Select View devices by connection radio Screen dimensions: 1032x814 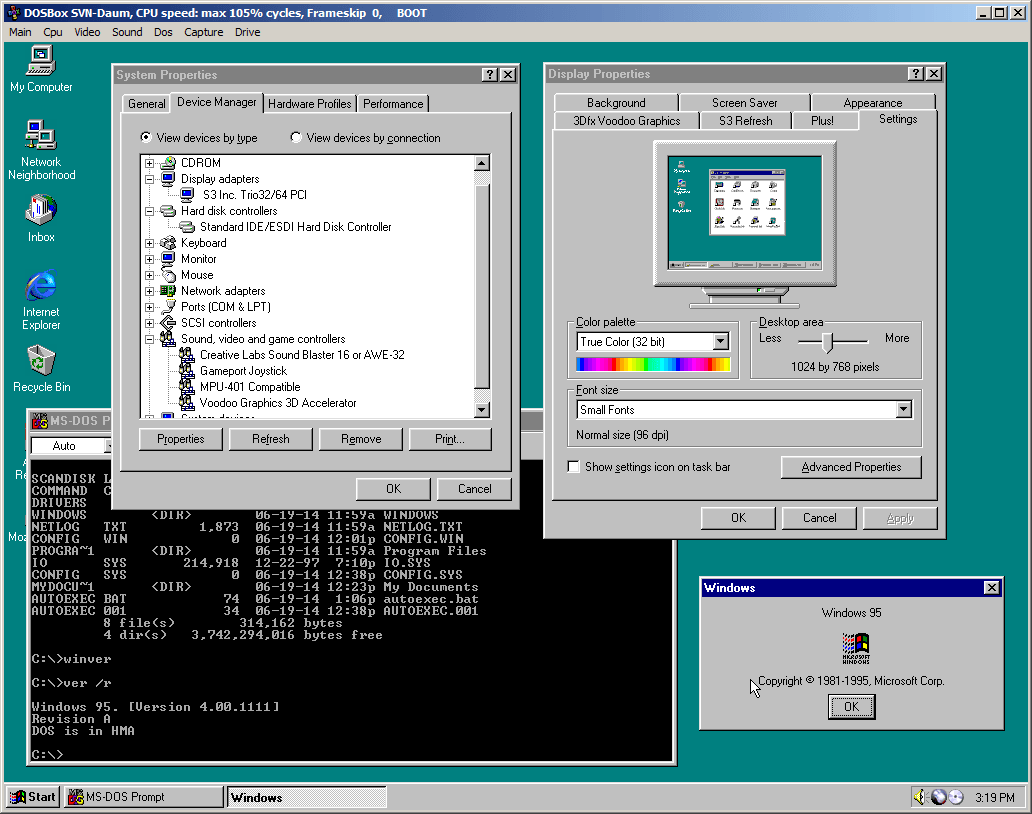(x=296, y=138)
